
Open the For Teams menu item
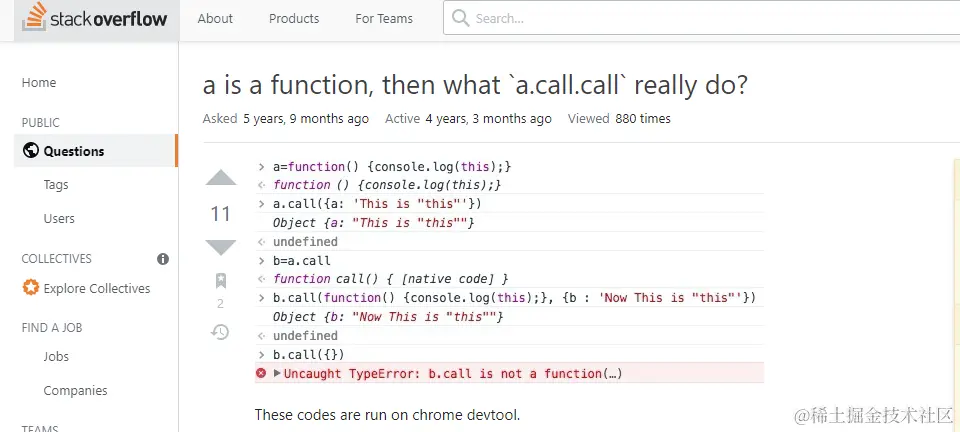pos(384,18)
